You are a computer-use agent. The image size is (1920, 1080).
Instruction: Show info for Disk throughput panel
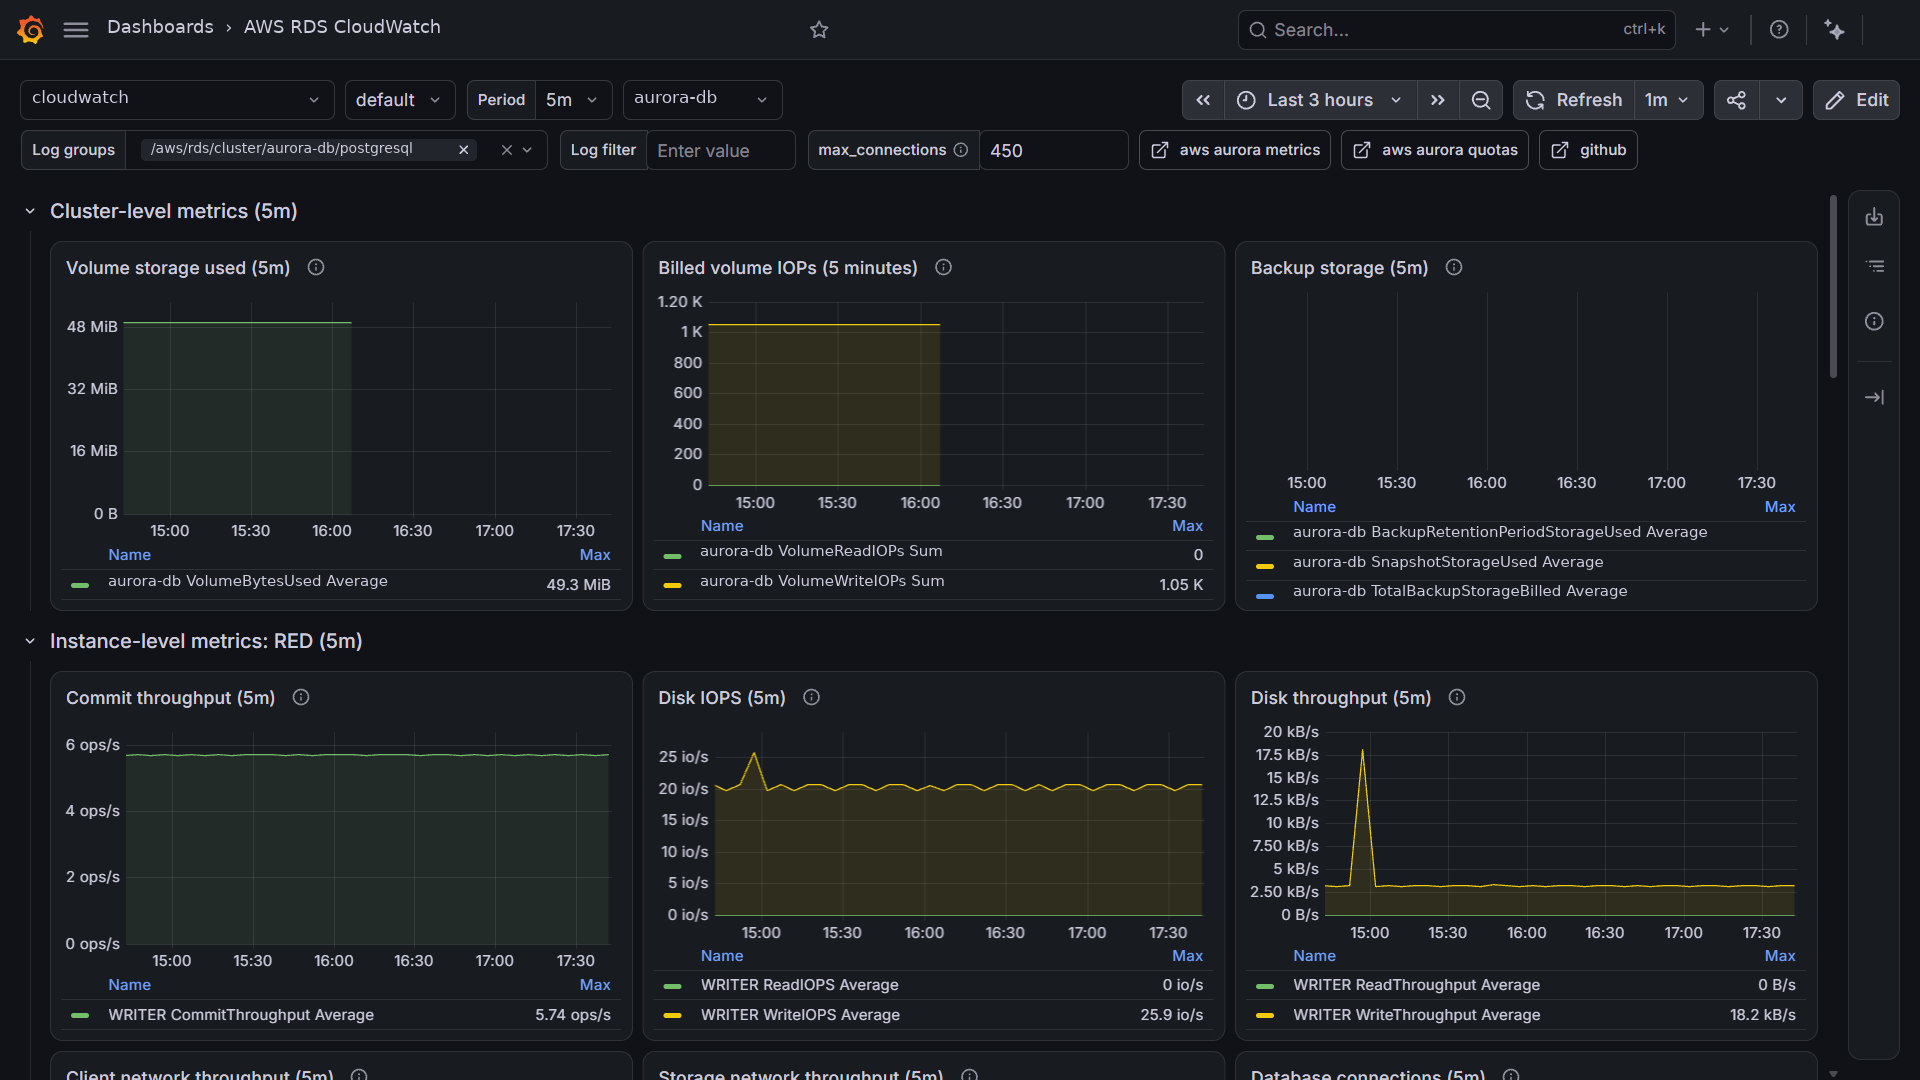tap(1457, 697)
